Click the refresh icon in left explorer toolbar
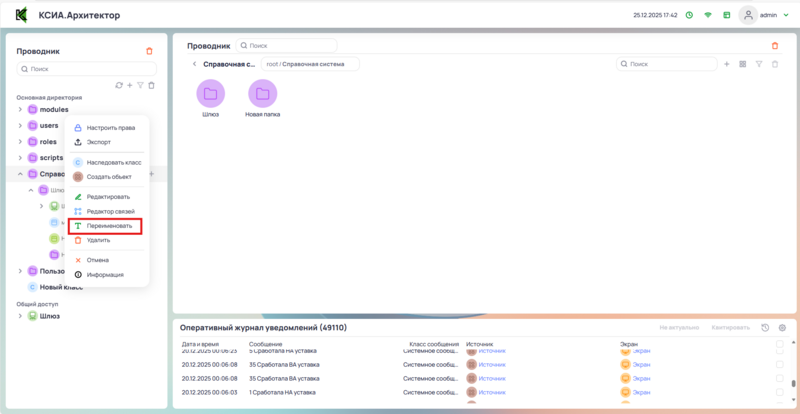This screenshot has height=414, width=800. [x=119, y=85]
